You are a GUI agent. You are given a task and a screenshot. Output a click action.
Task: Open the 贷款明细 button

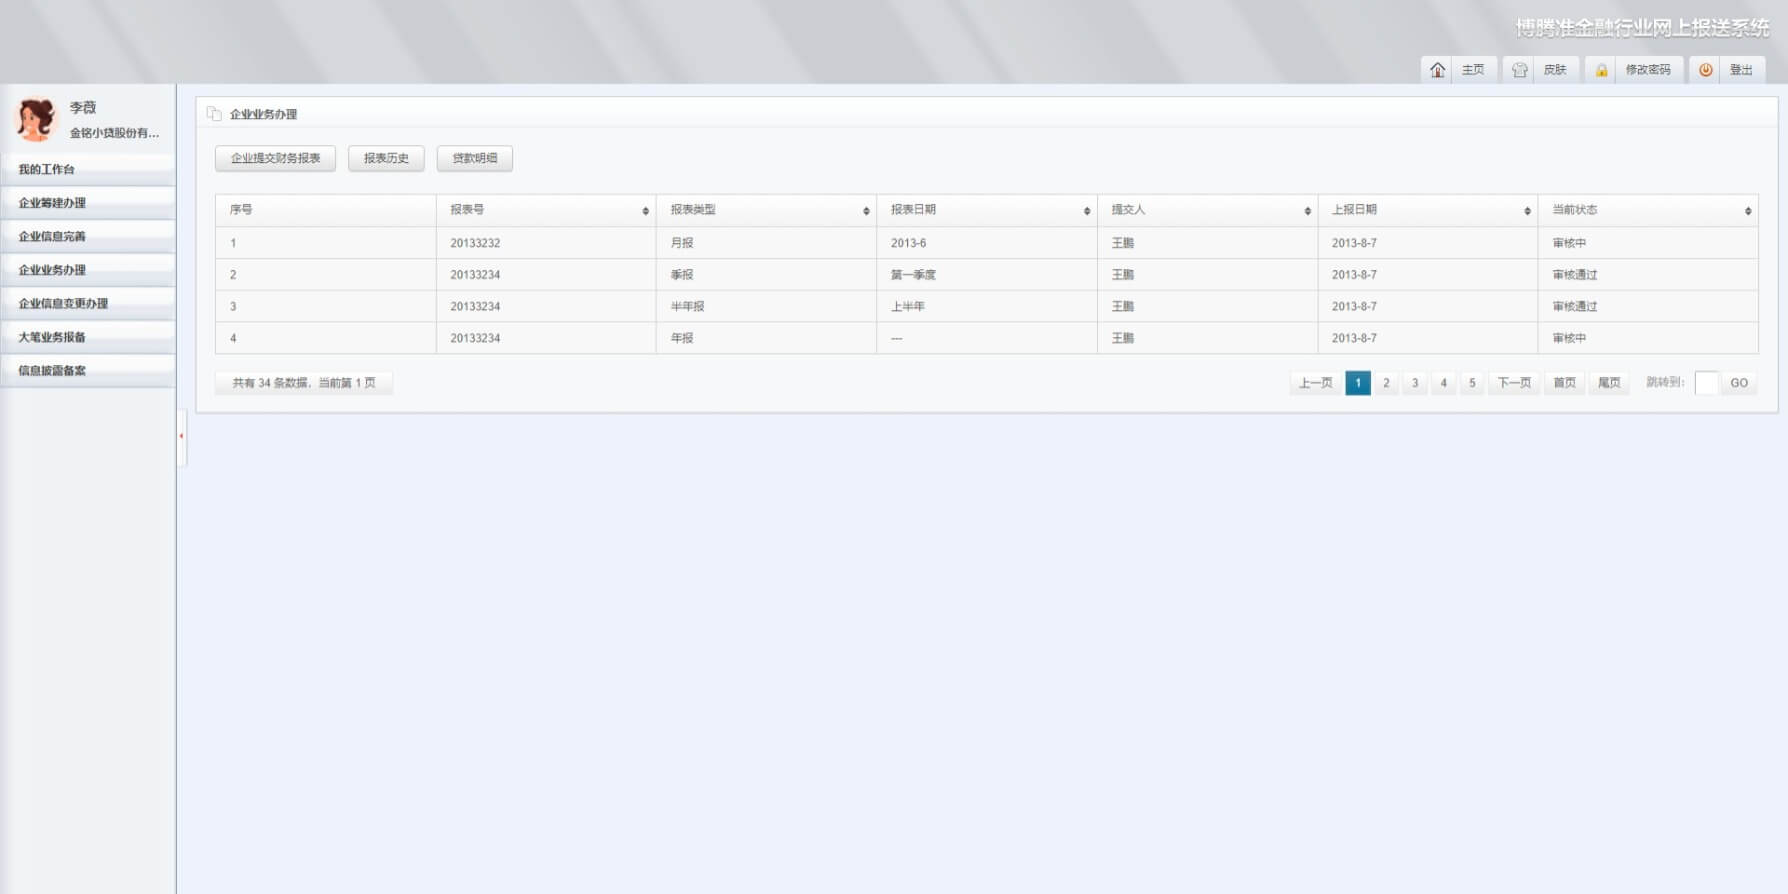tap(474, 158)
